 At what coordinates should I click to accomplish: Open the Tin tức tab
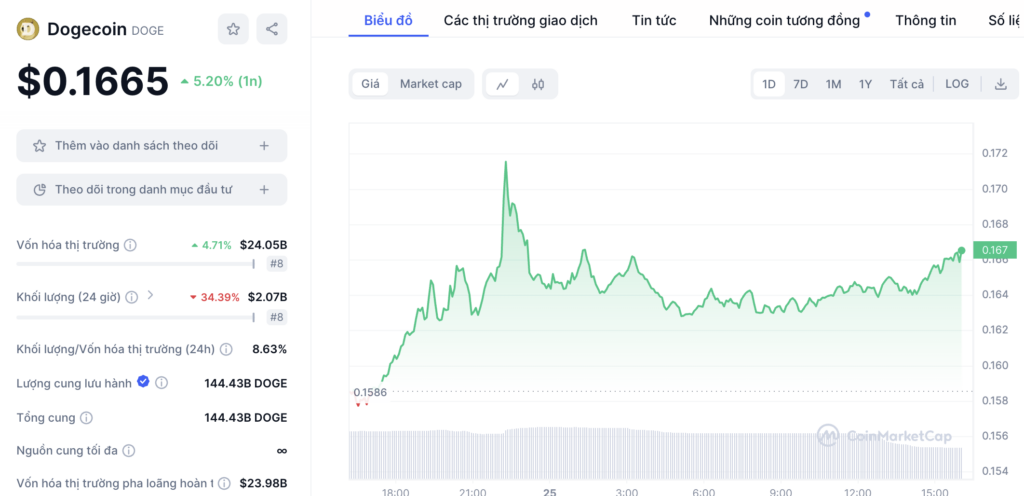654,20
